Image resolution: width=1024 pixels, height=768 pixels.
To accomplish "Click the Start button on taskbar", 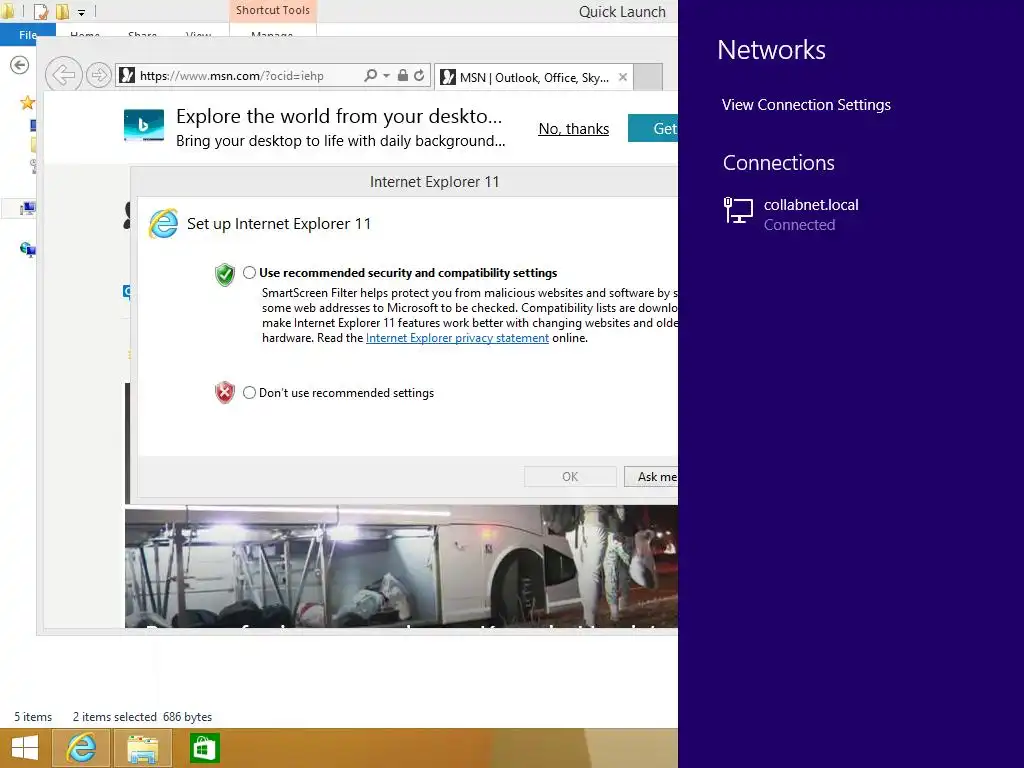I will (25, 748).
